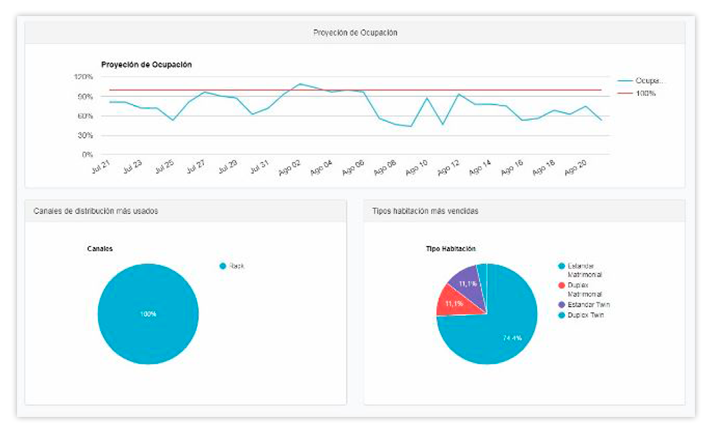This screenshot has height=438, width=714.
Task: Select the red 11.1% pie slice
Action: (x=455, y=301)
